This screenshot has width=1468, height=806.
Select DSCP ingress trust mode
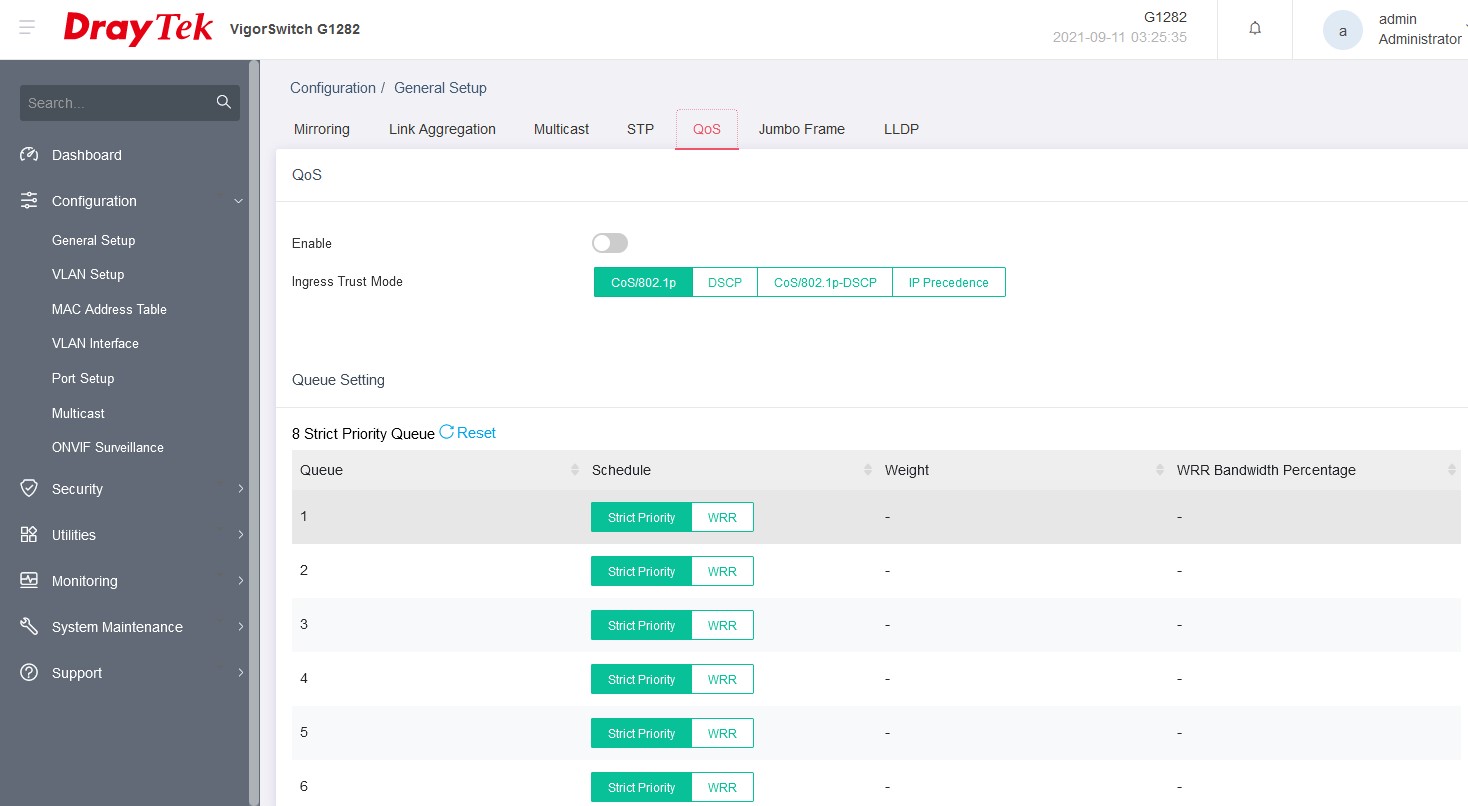click(x=724, y=283)
